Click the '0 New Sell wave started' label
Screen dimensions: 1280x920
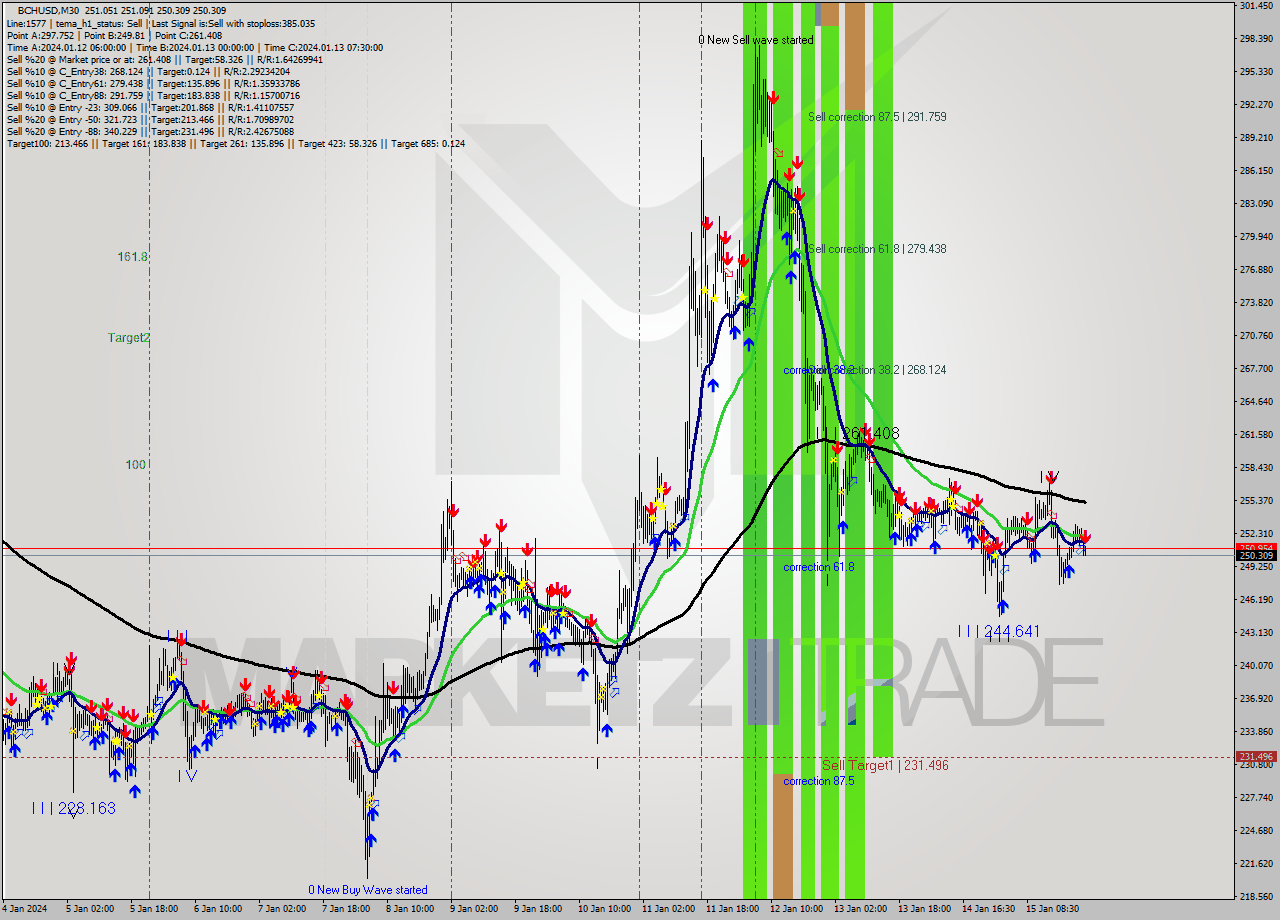click(x=756, y=40)
